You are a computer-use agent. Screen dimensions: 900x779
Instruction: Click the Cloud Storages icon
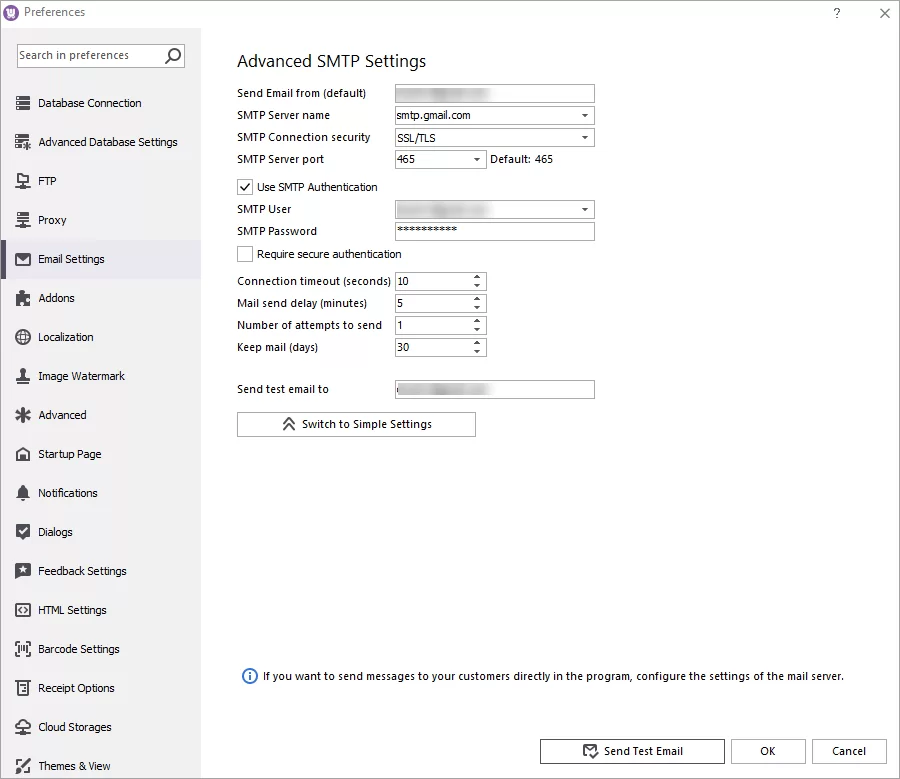click(x=23, y=727)
